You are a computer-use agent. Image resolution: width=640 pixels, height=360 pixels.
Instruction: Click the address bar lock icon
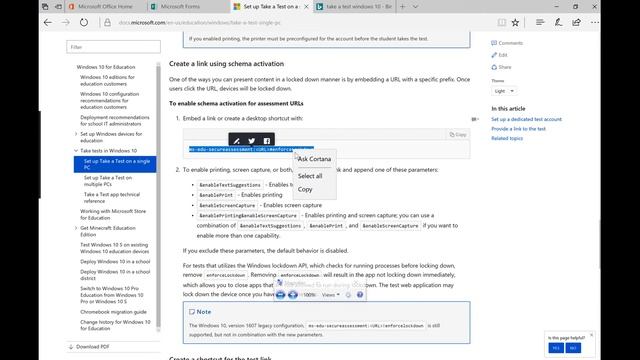coord(107,22)
